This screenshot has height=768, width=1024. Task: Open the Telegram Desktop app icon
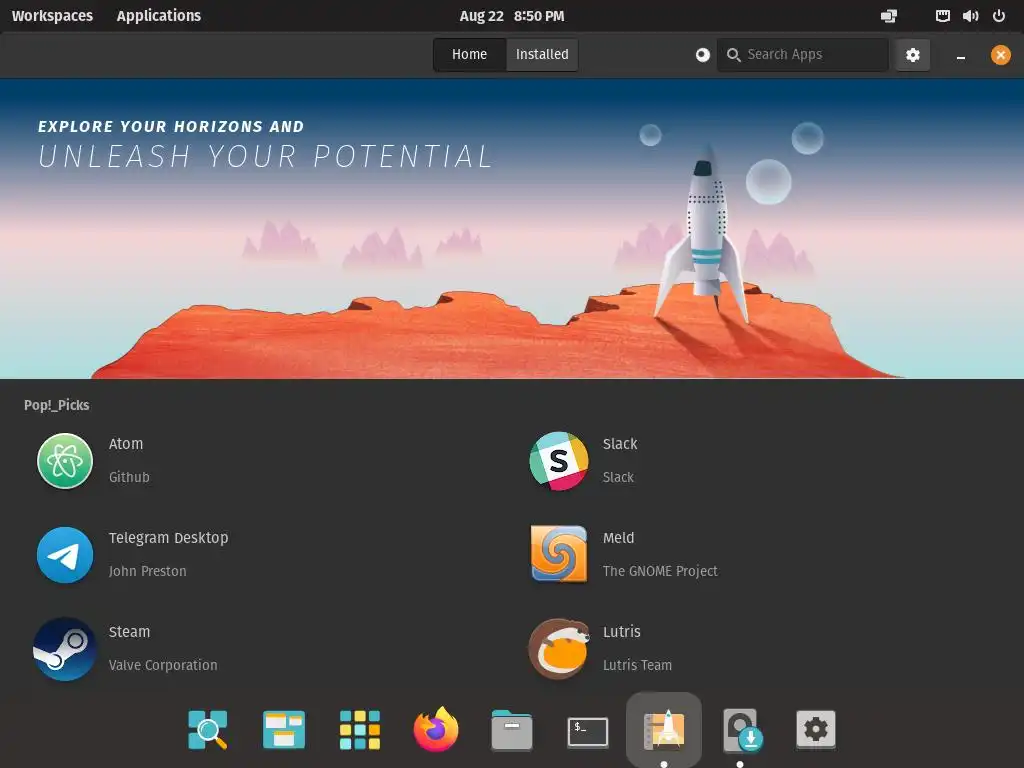(x=65, y=555)
